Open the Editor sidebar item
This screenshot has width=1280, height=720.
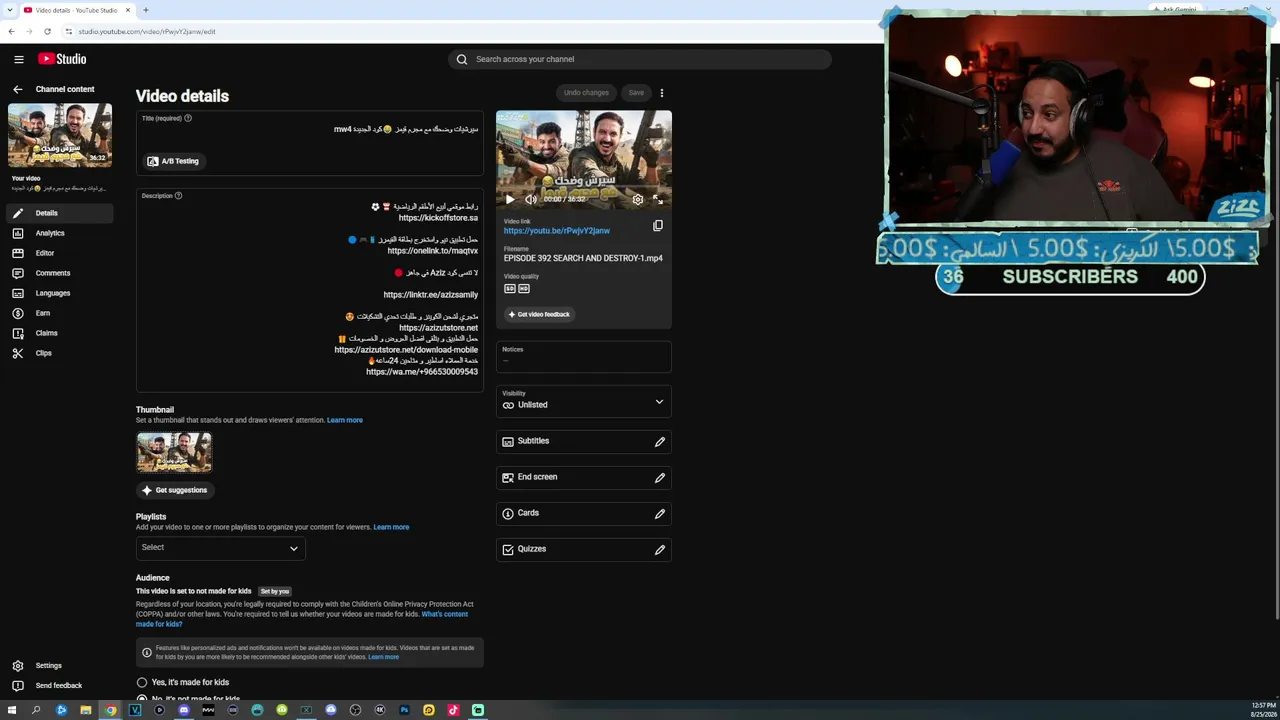[60, 253]
